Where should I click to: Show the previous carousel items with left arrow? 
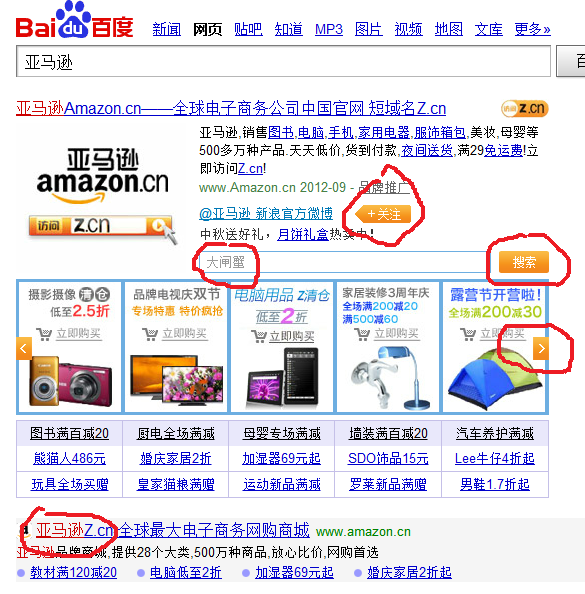click(x=24, y=348)
